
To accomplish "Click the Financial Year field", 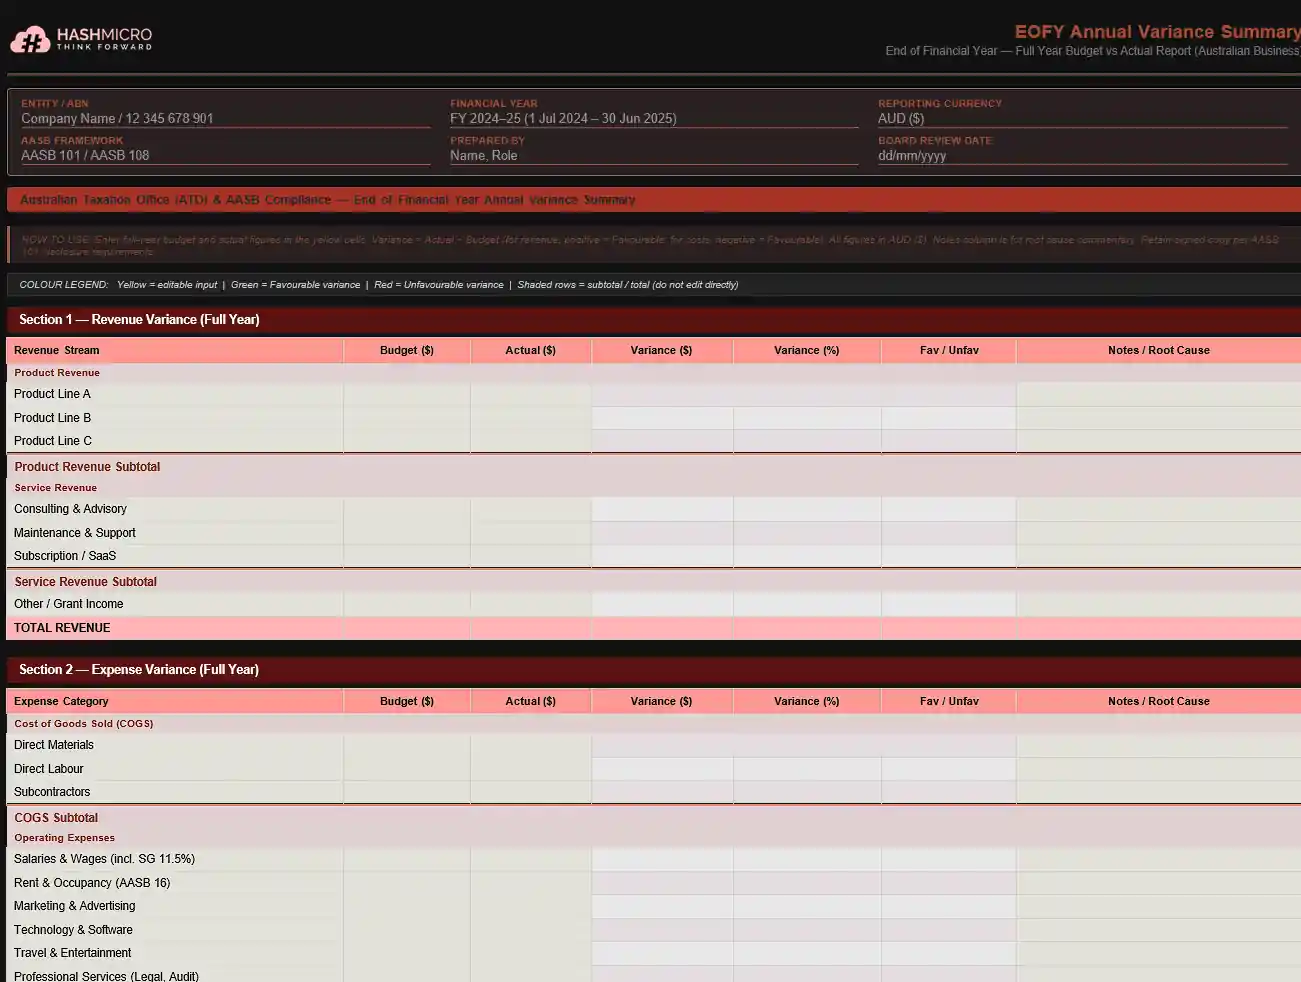I will coord(653,119).
